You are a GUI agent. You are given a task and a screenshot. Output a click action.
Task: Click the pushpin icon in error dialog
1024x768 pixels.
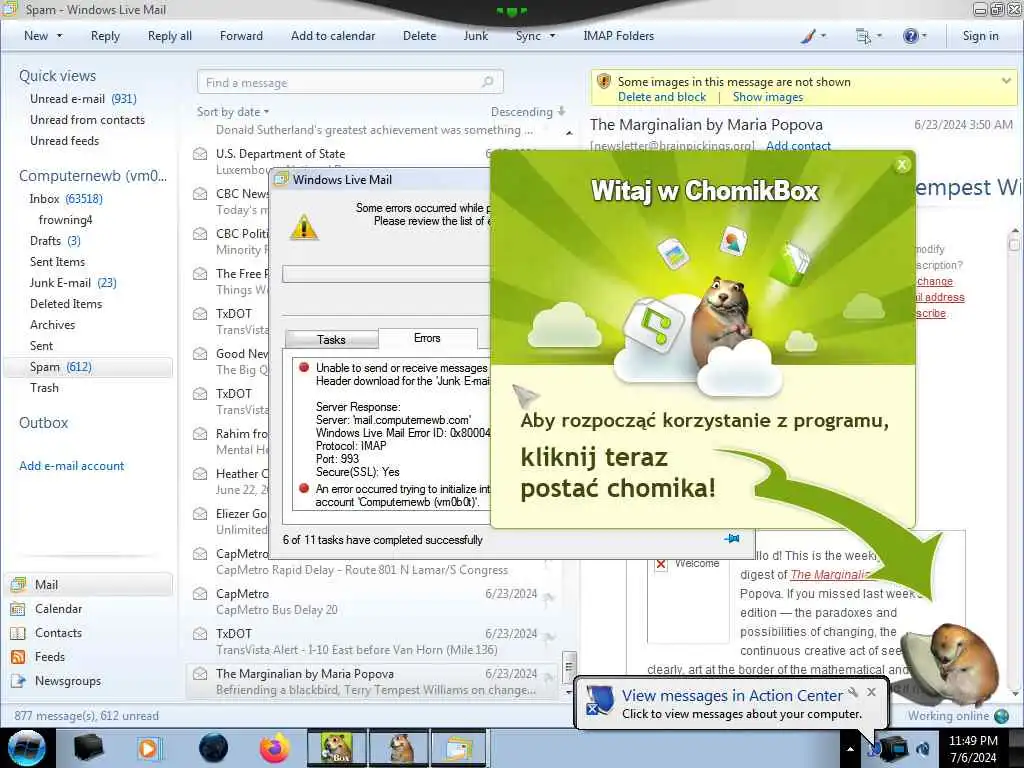[732, 539]
